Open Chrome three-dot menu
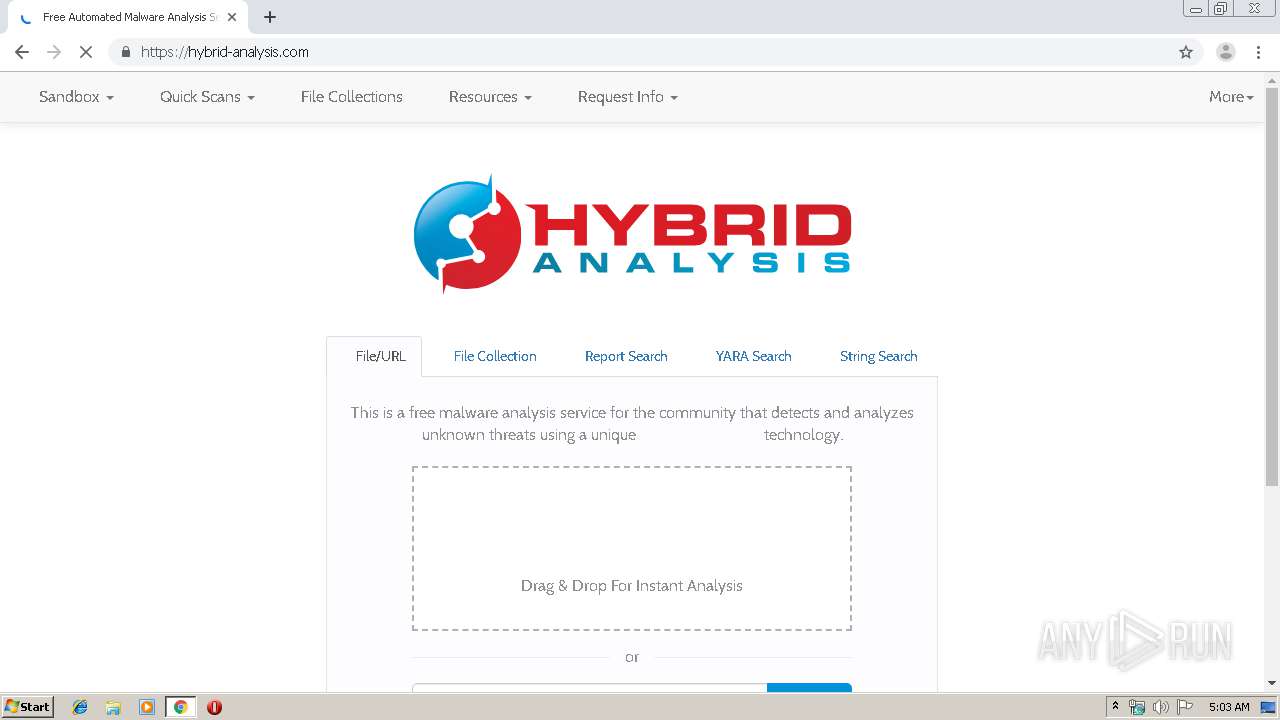1280x720 pixels. click(x=1258, y=52)
